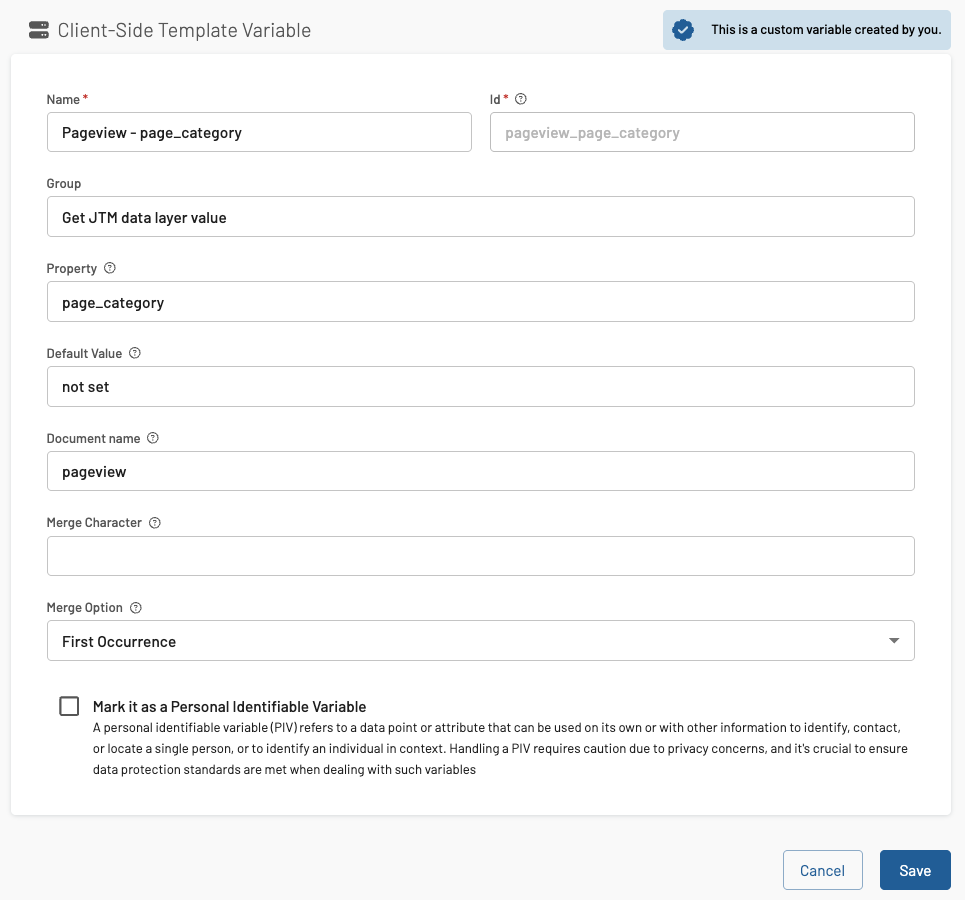Click the Merge Character help icon
965x900 pixels.
155,523
